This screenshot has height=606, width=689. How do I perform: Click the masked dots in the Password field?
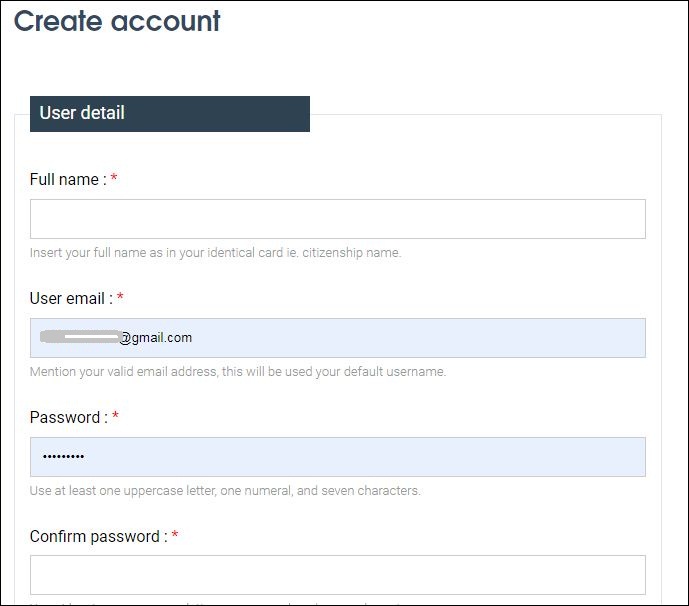pos(63,457)
